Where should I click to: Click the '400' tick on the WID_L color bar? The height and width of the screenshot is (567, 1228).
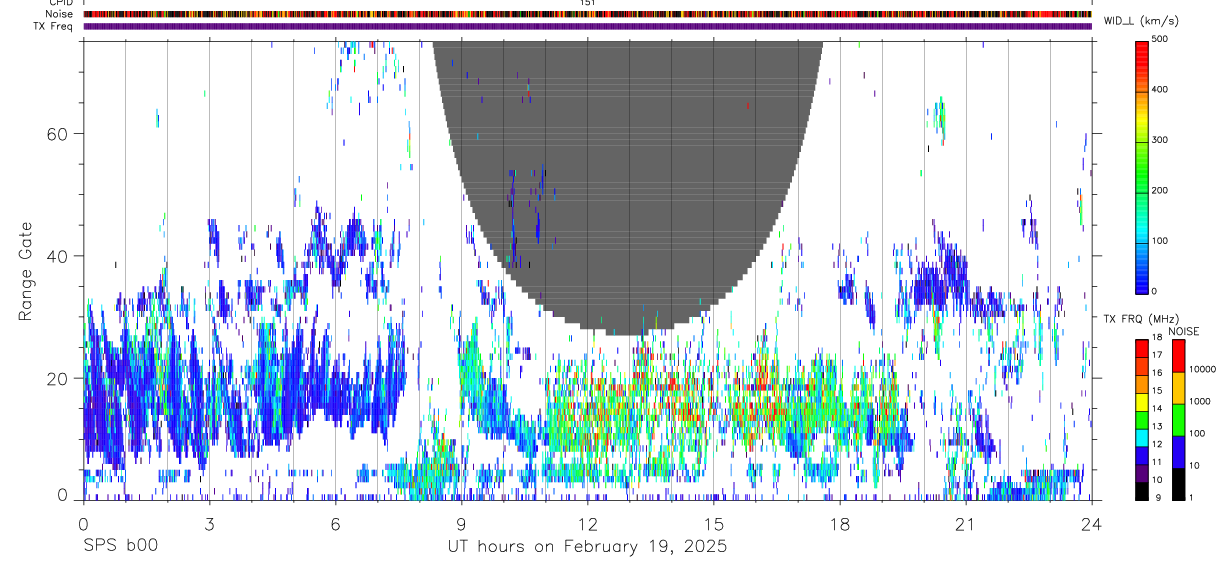(x=1160, y=89)
